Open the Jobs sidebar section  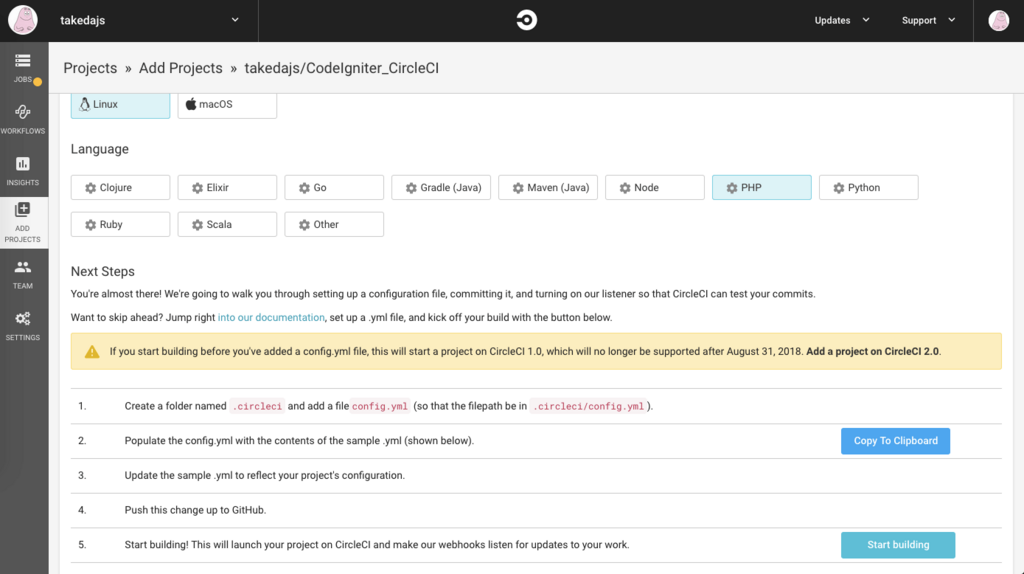point(24,69)
